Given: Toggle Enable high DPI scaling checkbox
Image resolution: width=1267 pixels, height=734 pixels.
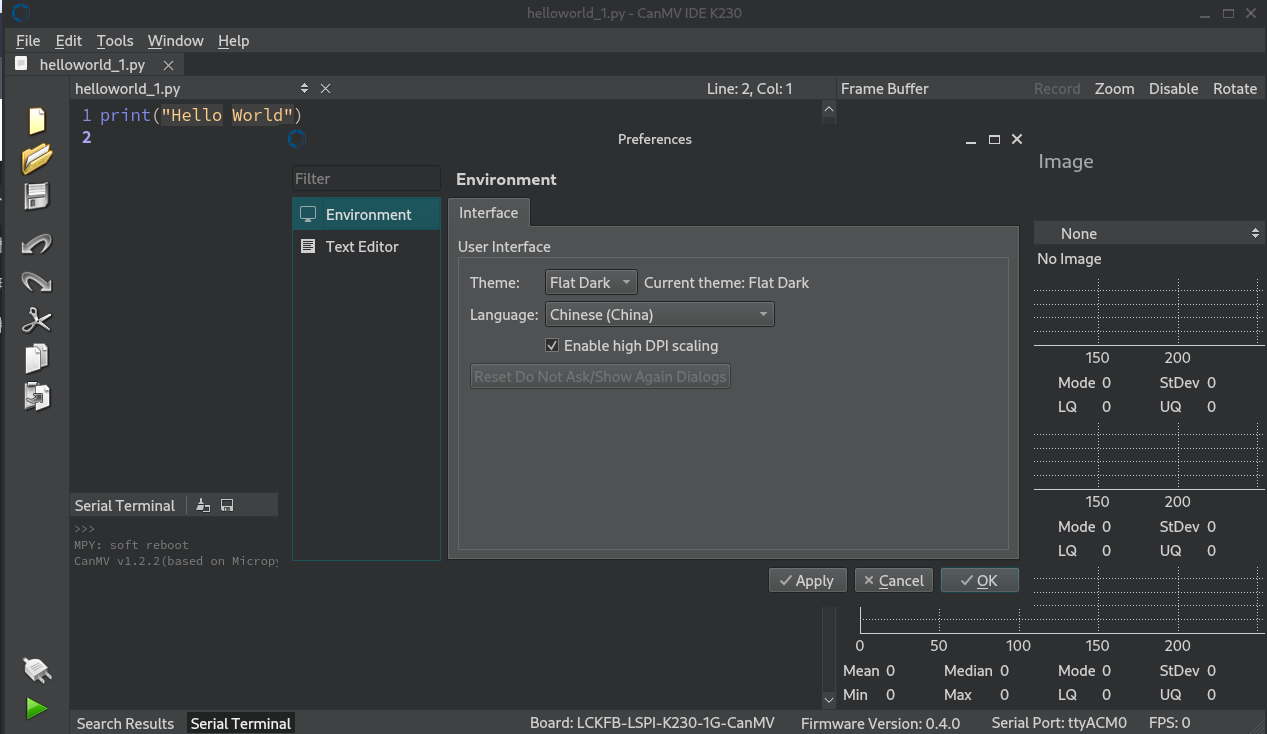Looking at the screenshot, I should (552, 346).
